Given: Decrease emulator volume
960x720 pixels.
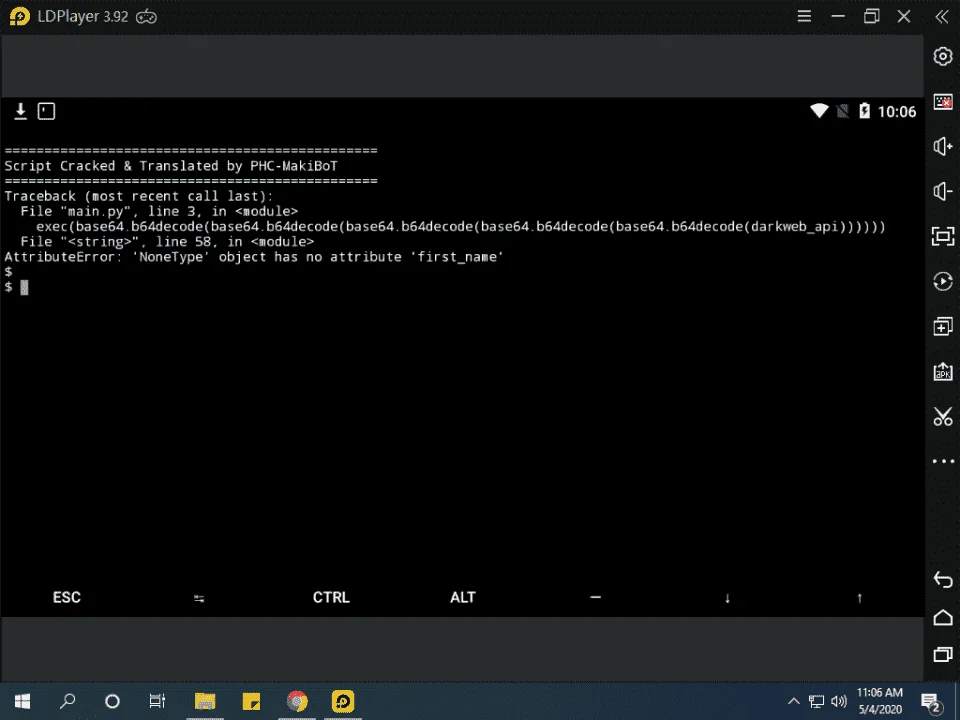Looking at the screenshot, I should (943, 192).
